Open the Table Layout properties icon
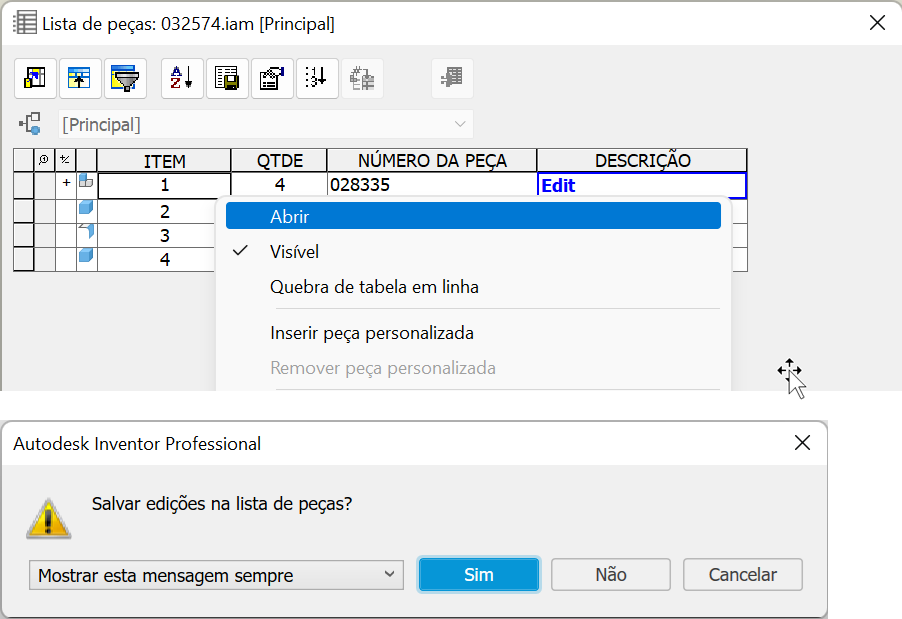 [272, 78]
